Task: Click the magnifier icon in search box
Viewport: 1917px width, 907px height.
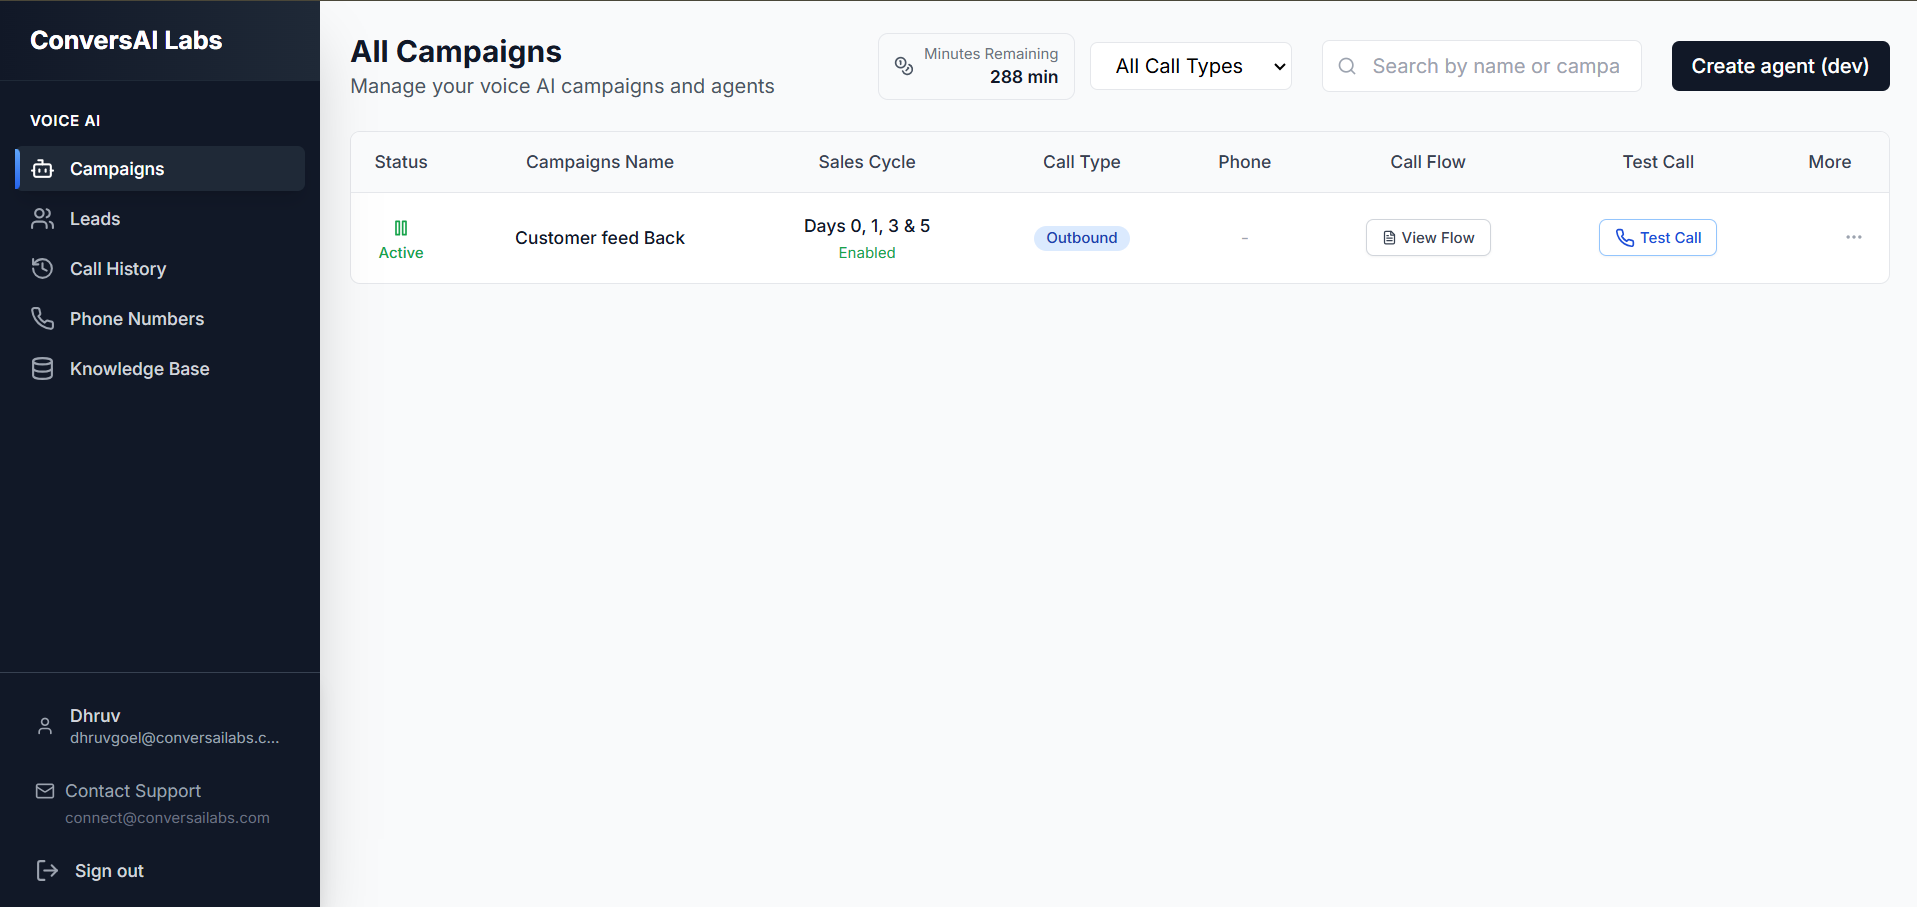Action: 1347,66
